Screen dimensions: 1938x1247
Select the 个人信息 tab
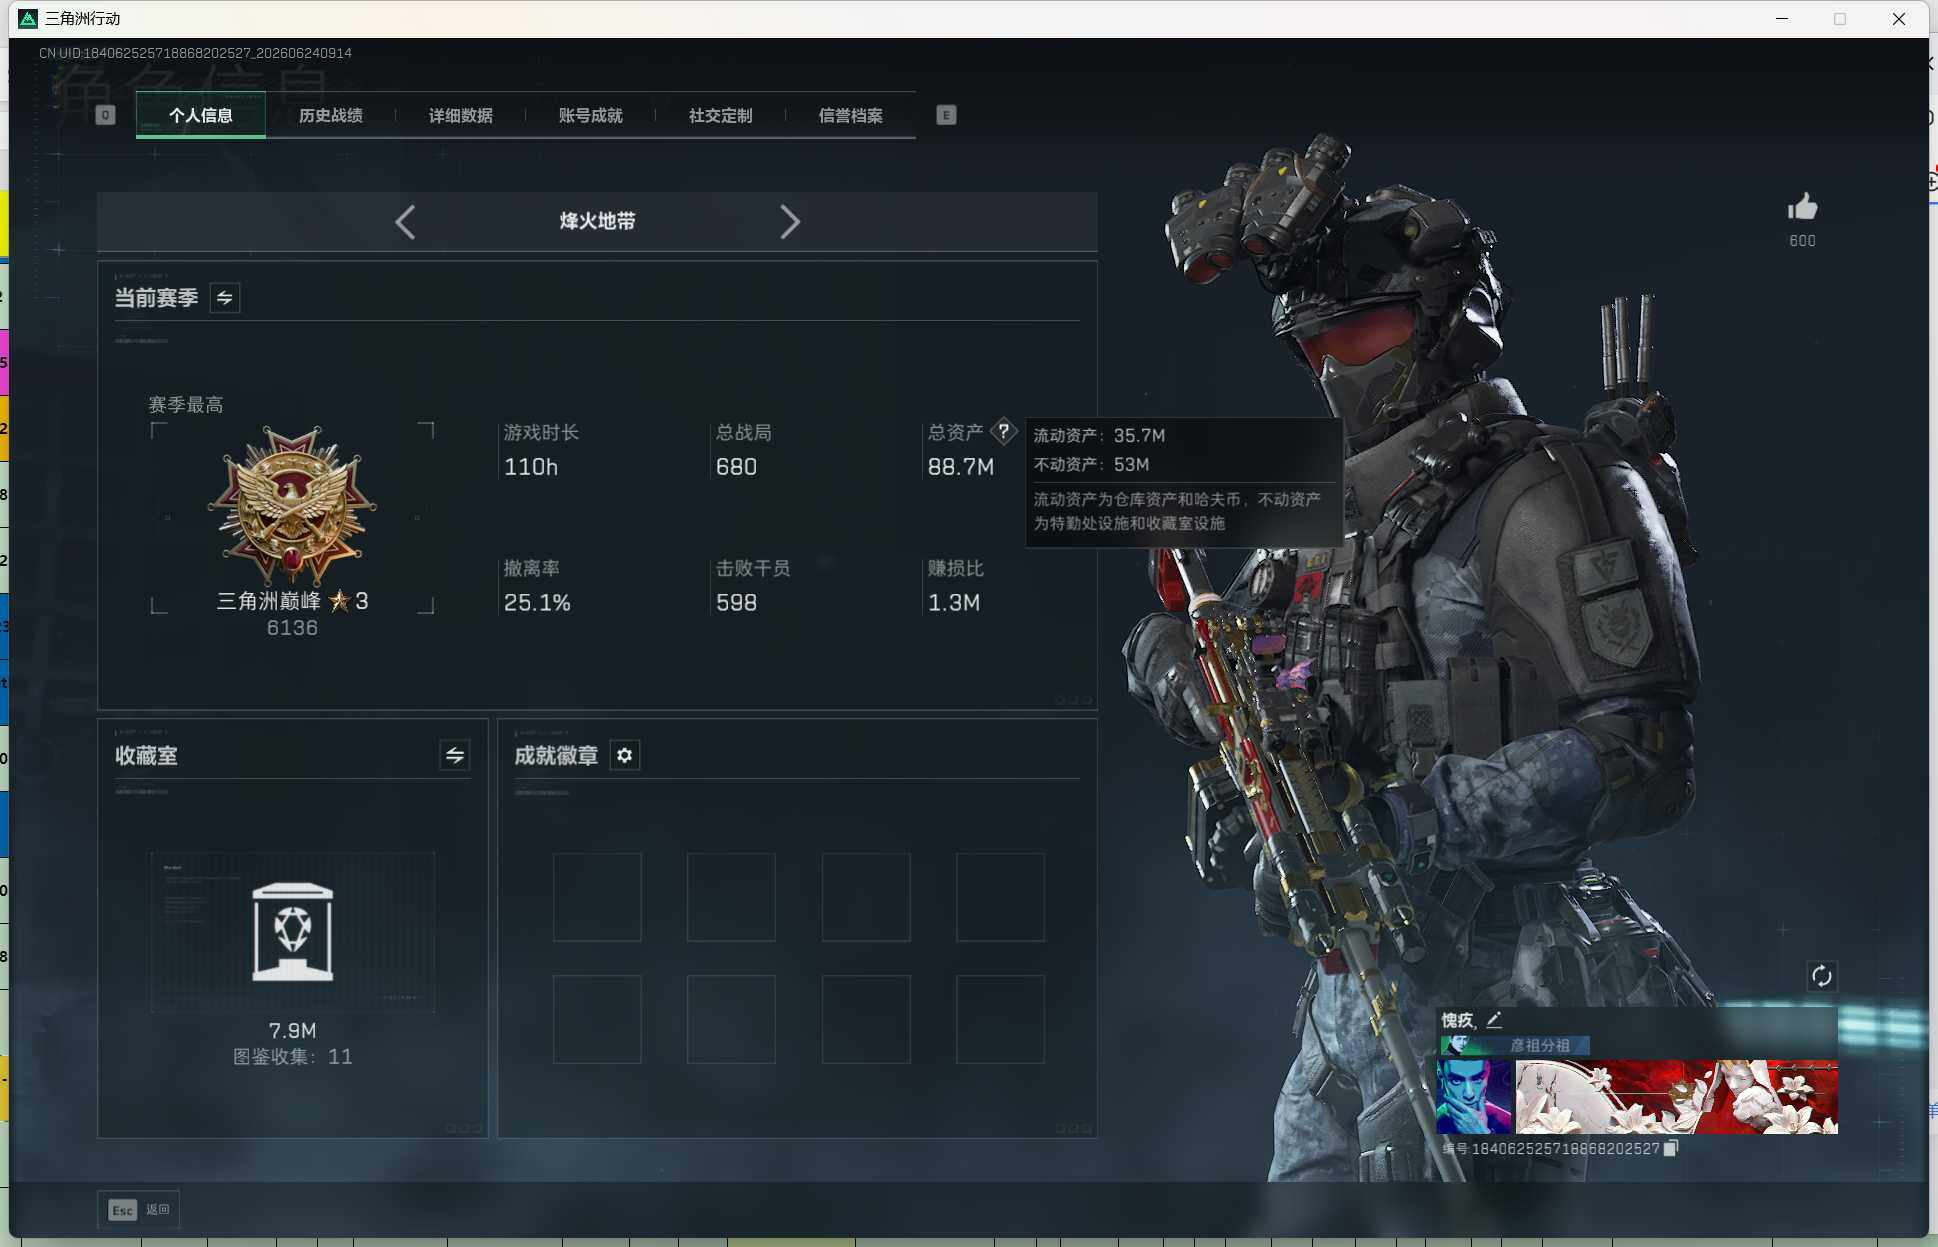[x=201, y=116]
